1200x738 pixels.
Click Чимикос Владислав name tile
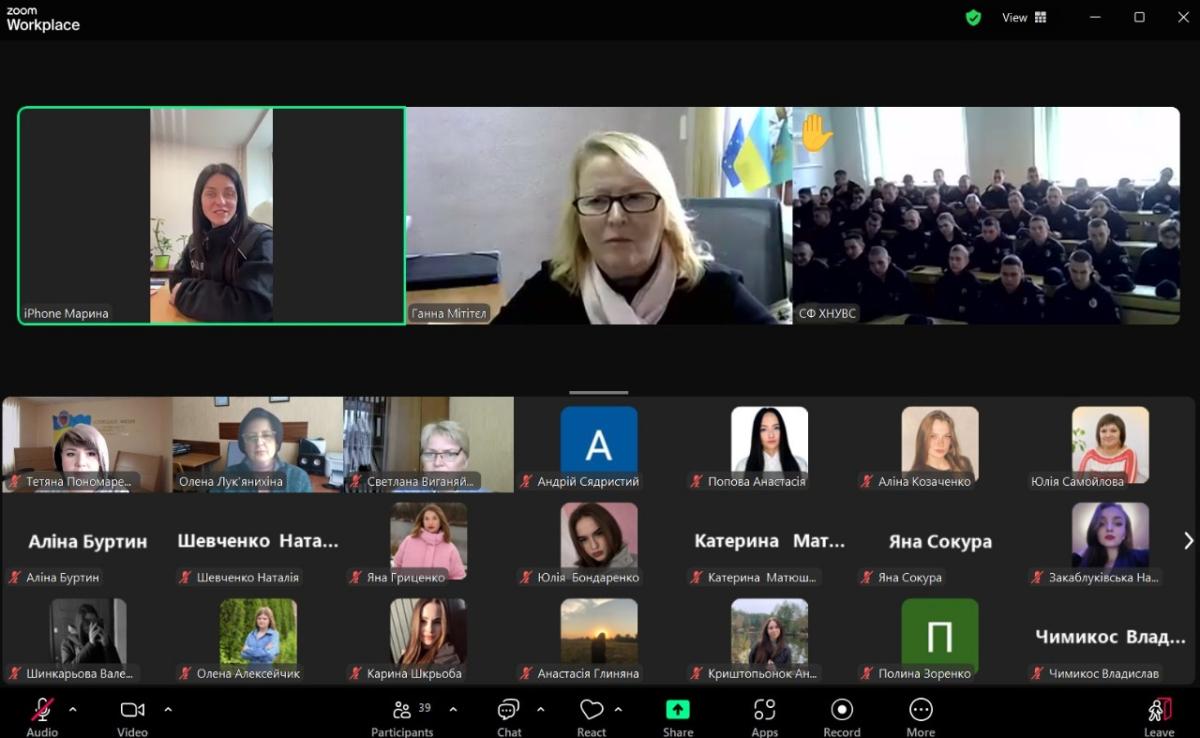click(1110, 636)
